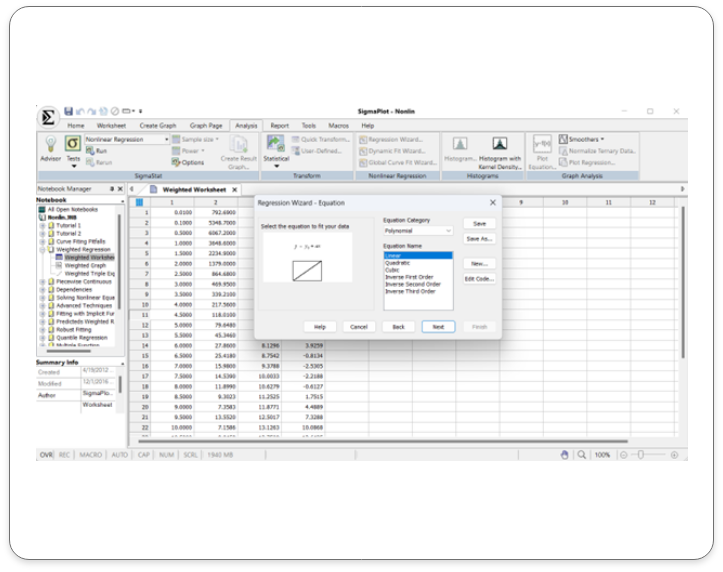Click Run in the SigmaStat group
The width and height of the screenshot is (723, 572).
pyautogui.click(x=100, y=151)
